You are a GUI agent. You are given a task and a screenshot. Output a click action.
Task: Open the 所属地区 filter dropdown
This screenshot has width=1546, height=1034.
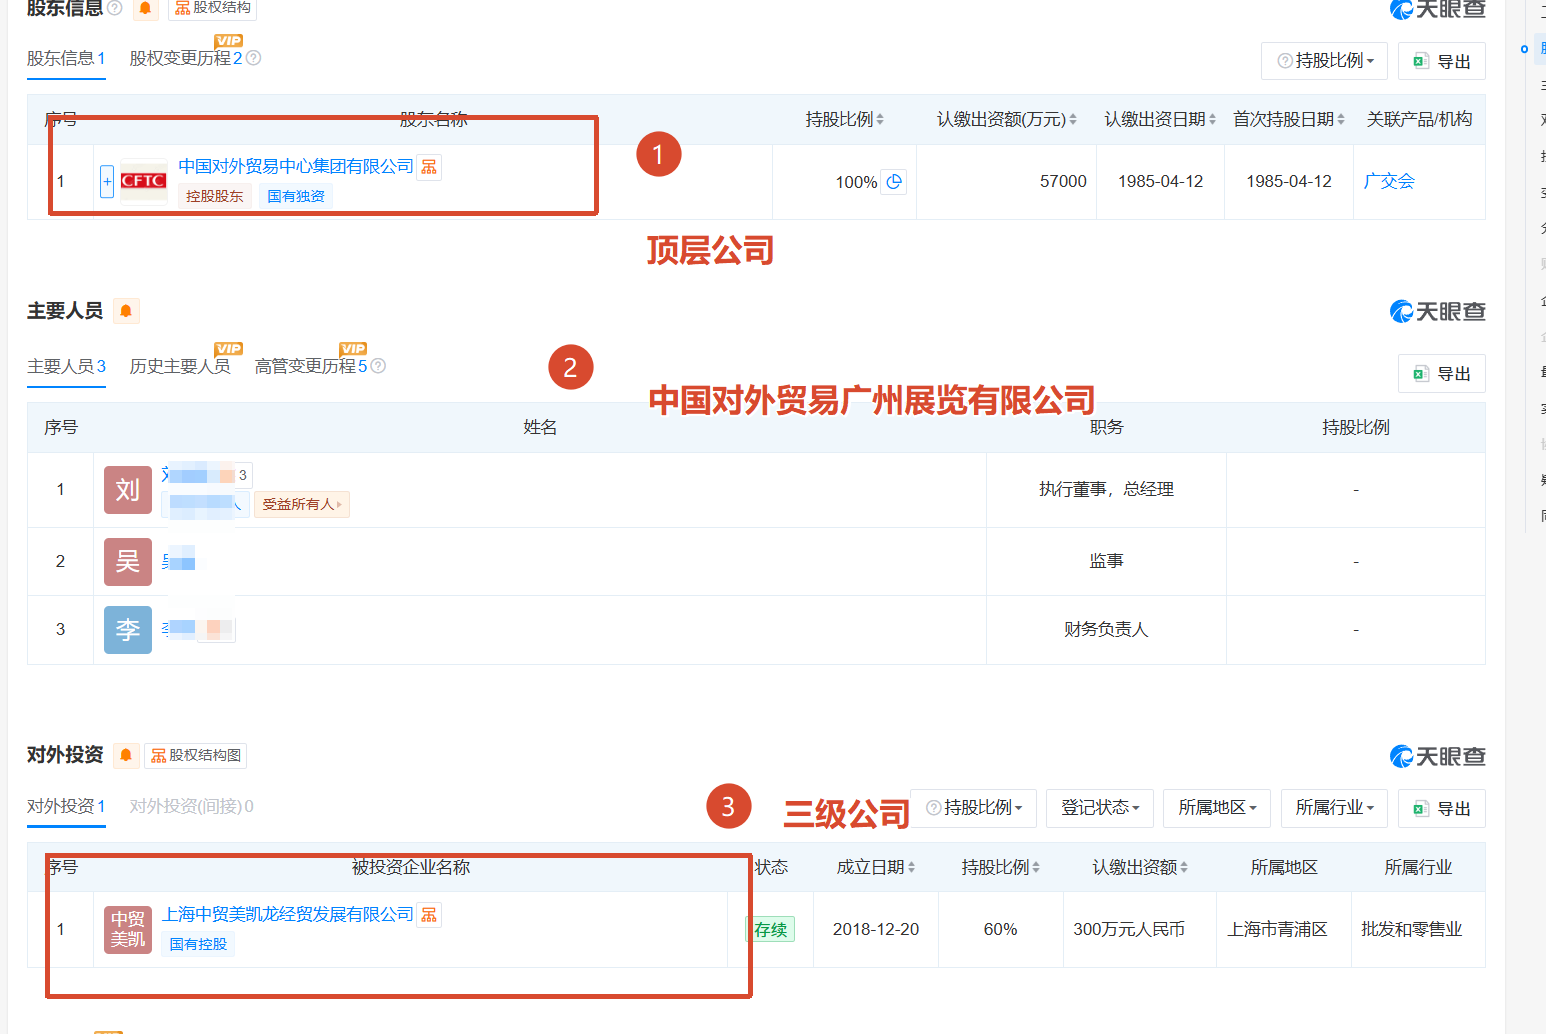click(x=1217, y=808)
